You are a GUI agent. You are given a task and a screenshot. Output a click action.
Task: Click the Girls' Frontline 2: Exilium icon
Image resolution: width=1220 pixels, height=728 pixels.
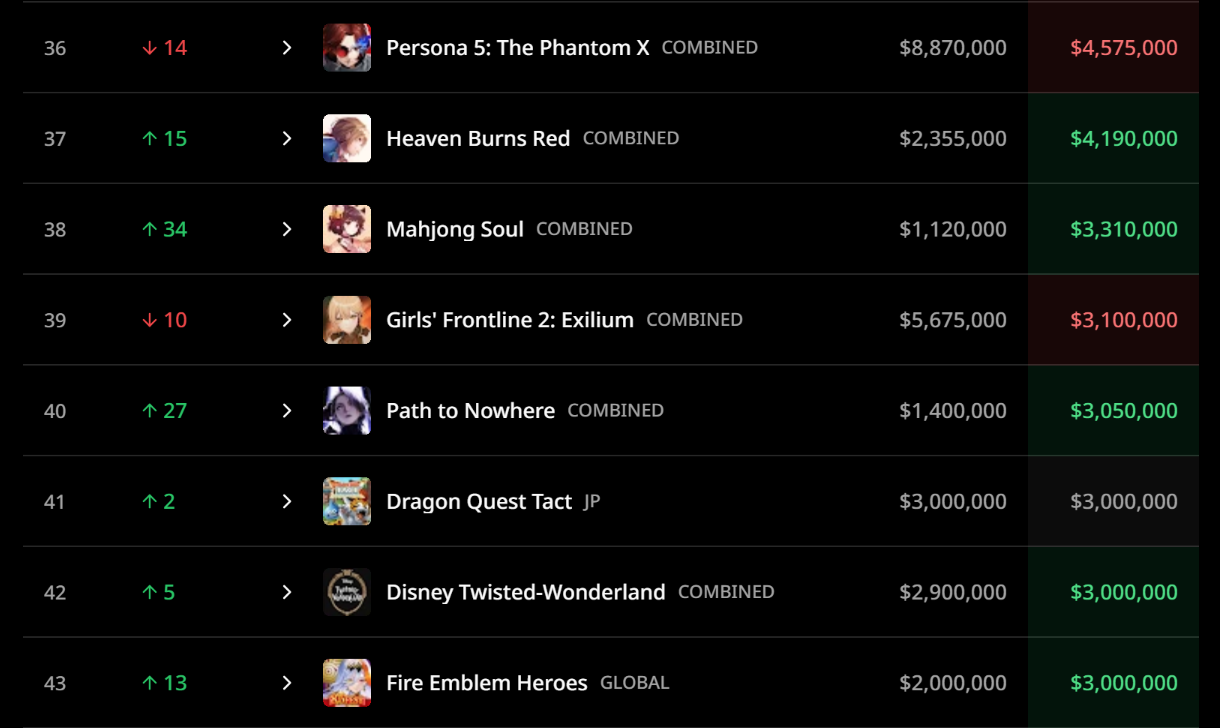(347, 320)
